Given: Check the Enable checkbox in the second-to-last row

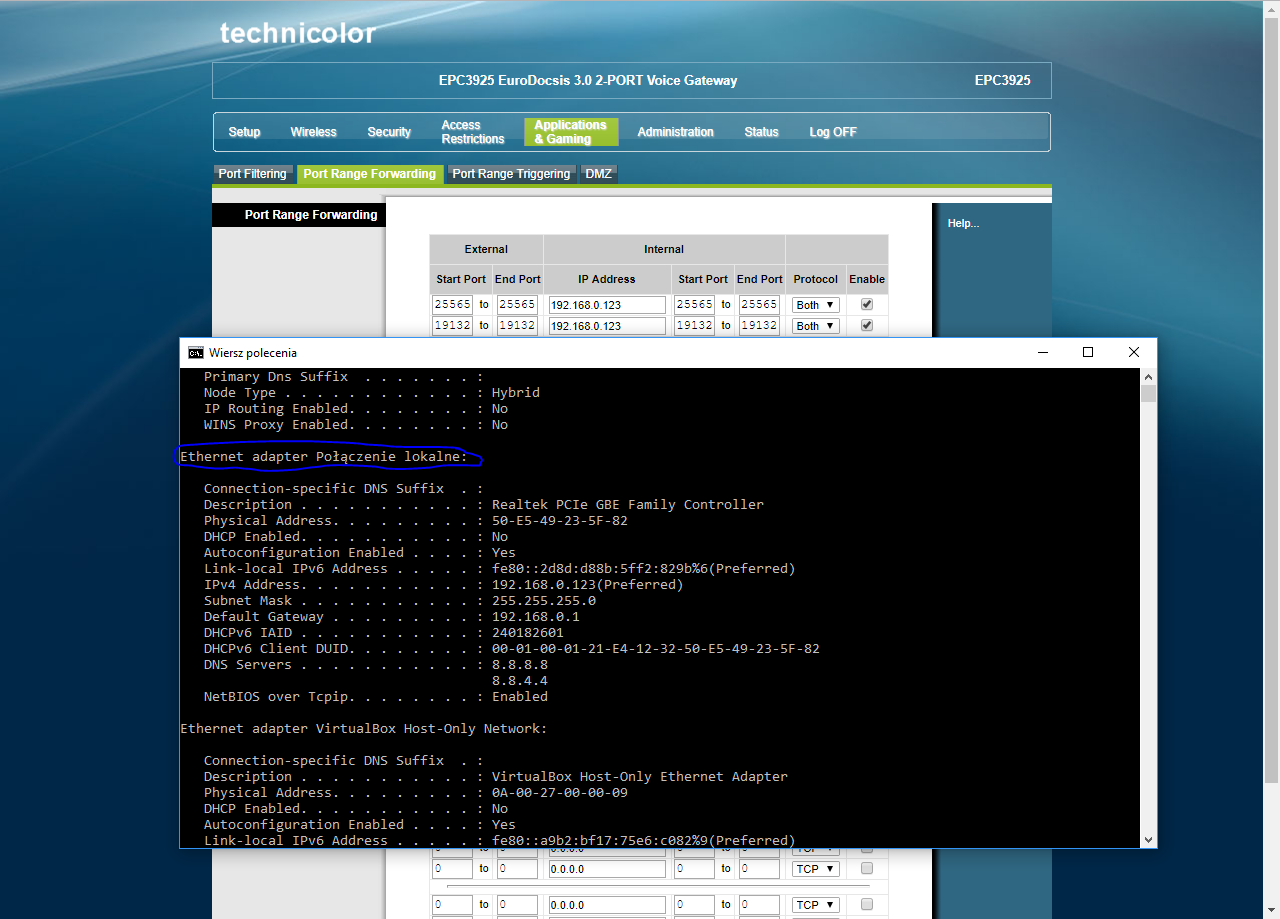Looking at the screenshot, I should 867,868.
